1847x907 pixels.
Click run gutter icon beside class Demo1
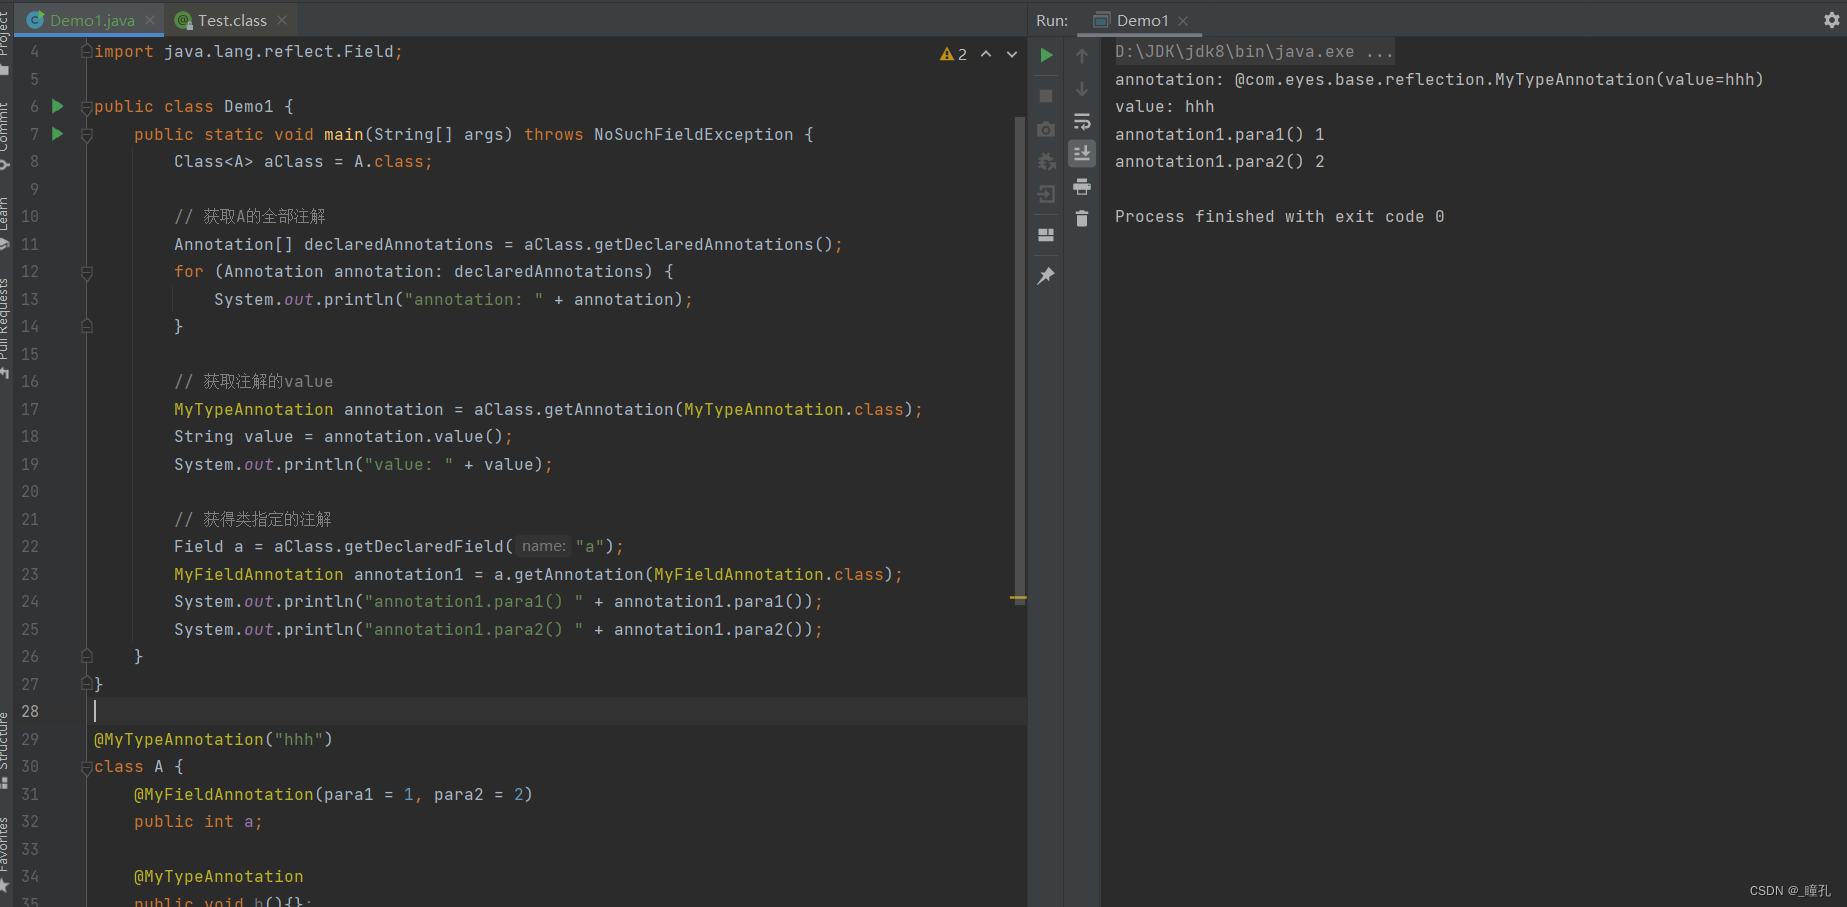[57, 106]
